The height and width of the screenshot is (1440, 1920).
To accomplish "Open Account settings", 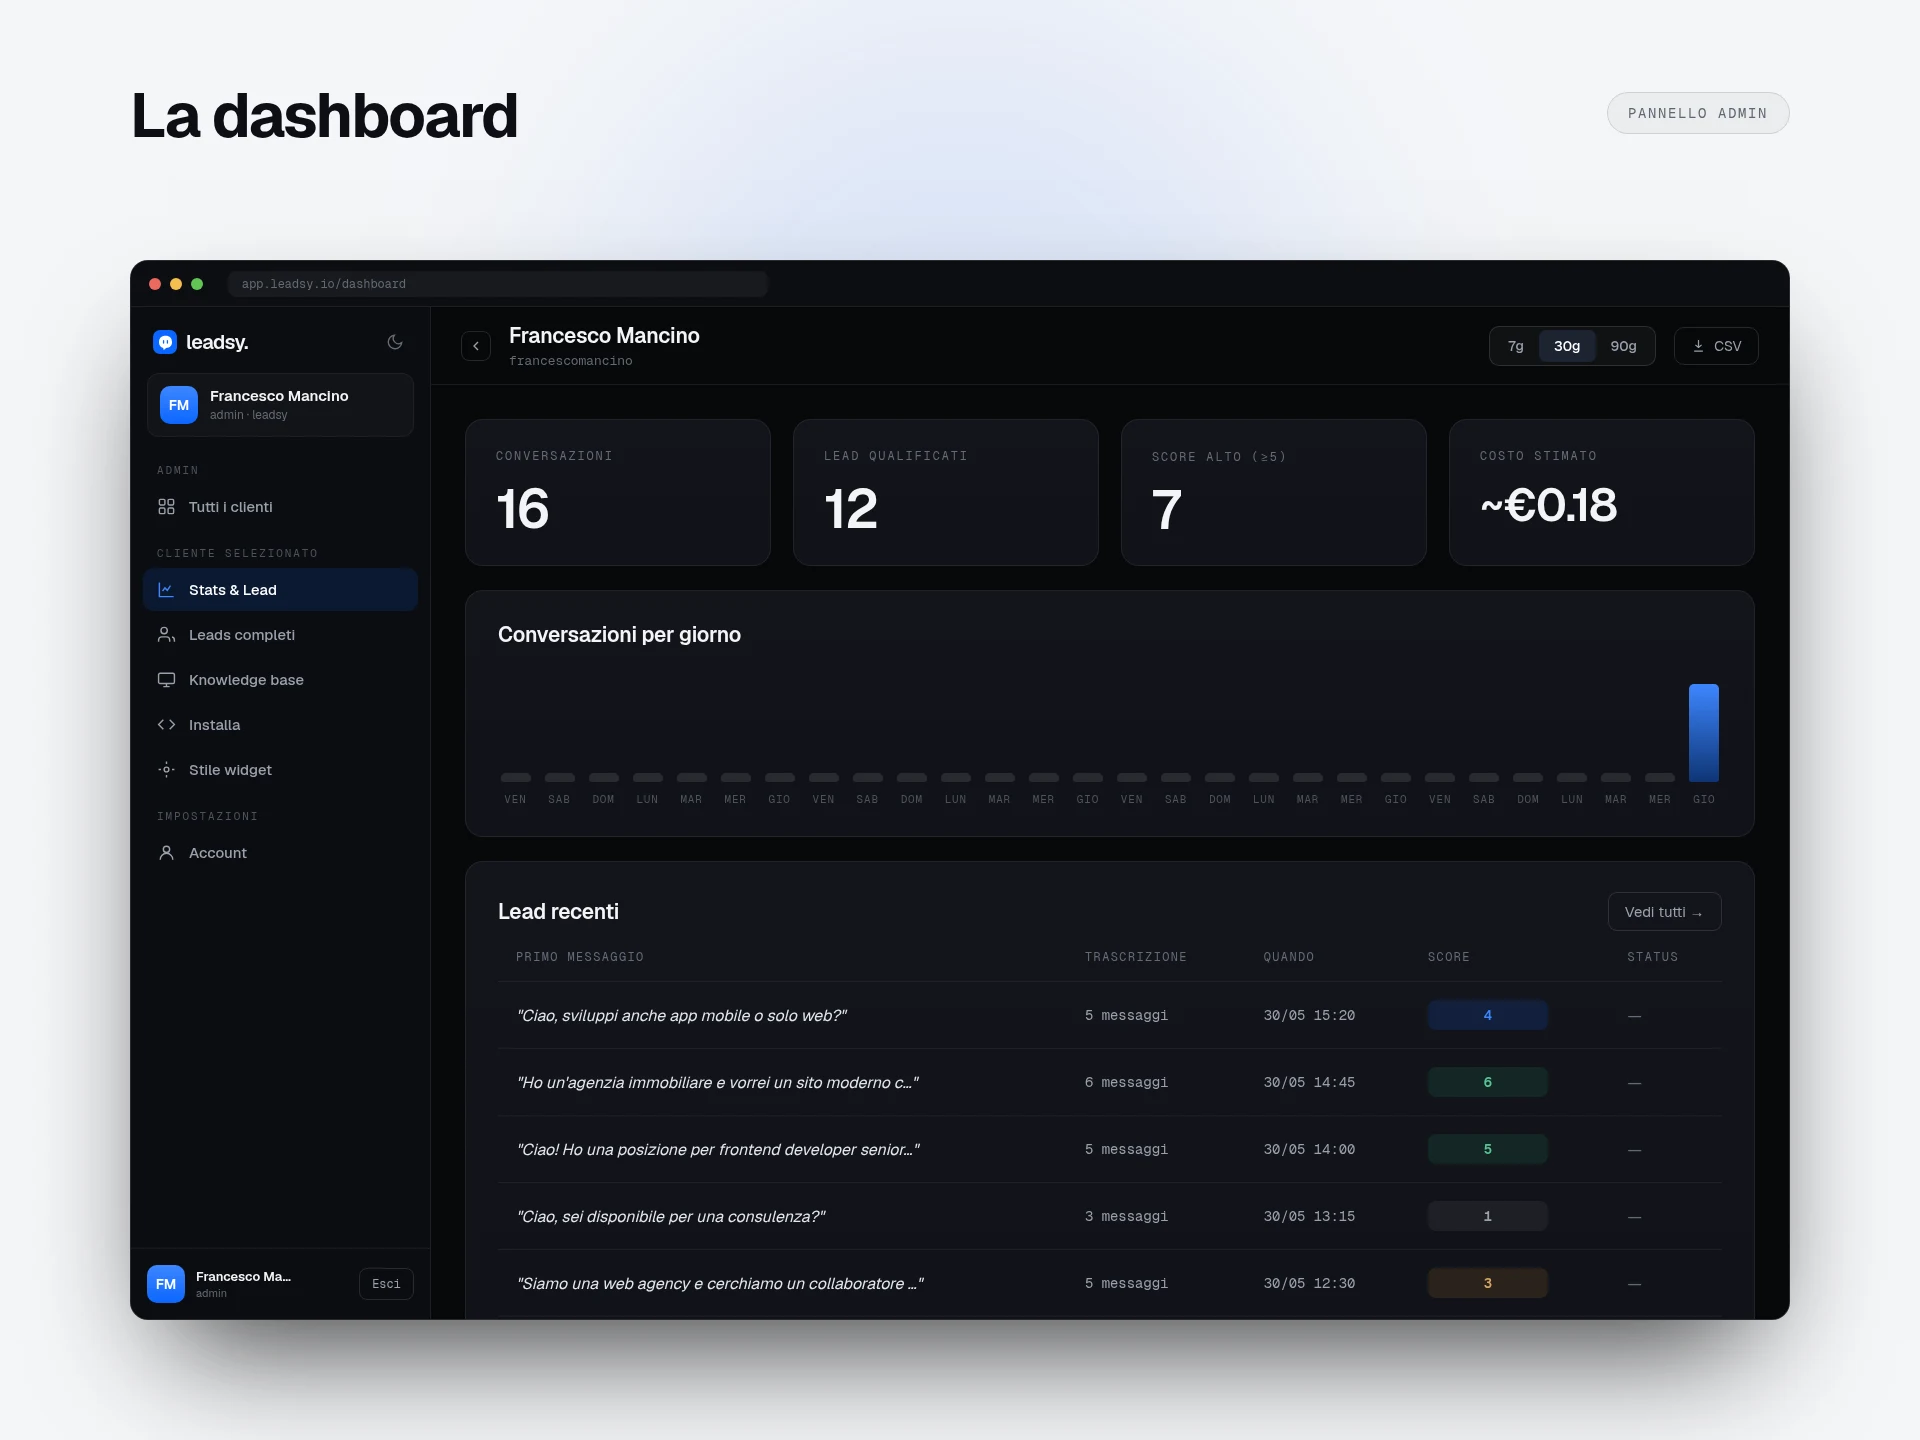I will point(280,853).
